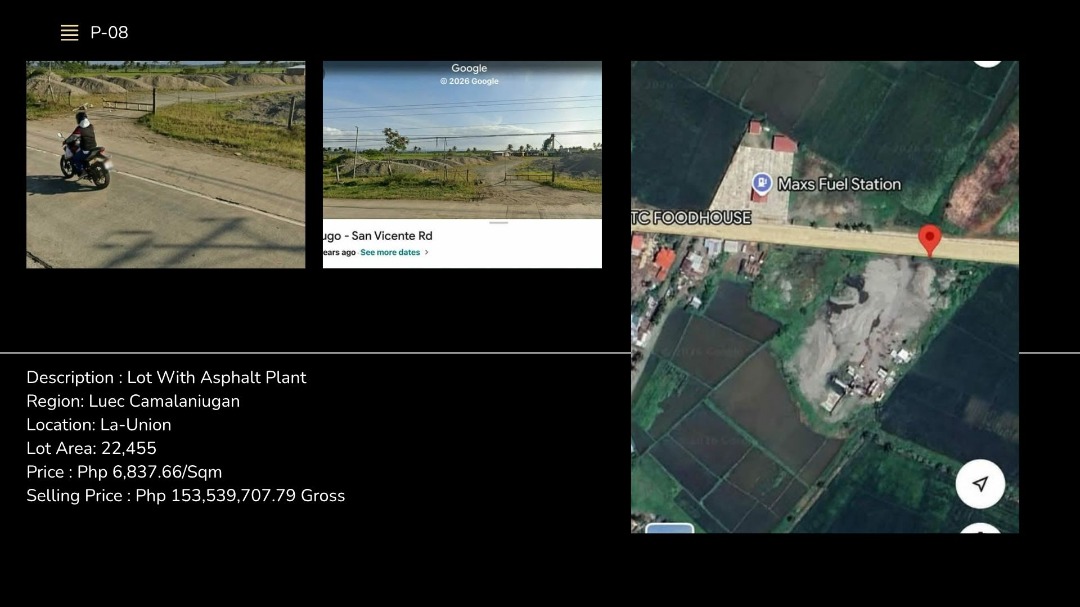Click the See more dates link
Image resolution: width=1080 pixels, height=607 pixels.
(x=390, y=252)
